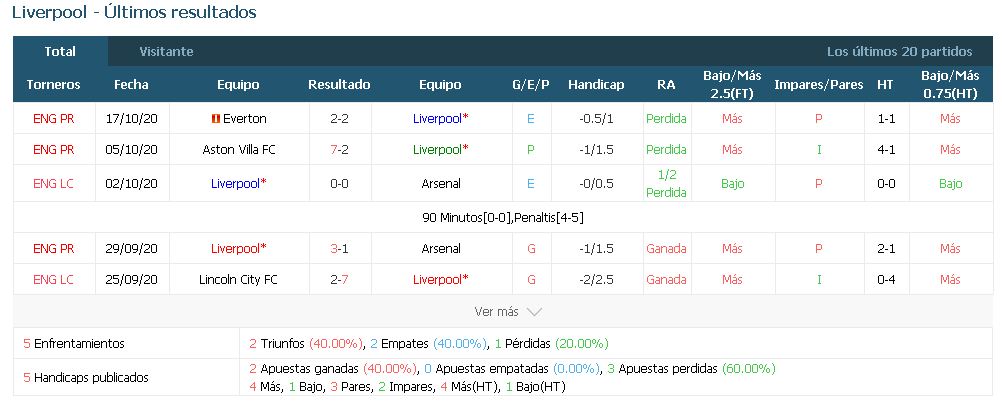Open the 2-7 Lincoln City result
The image size is (1002, 410).
click(x=339, y=280)
